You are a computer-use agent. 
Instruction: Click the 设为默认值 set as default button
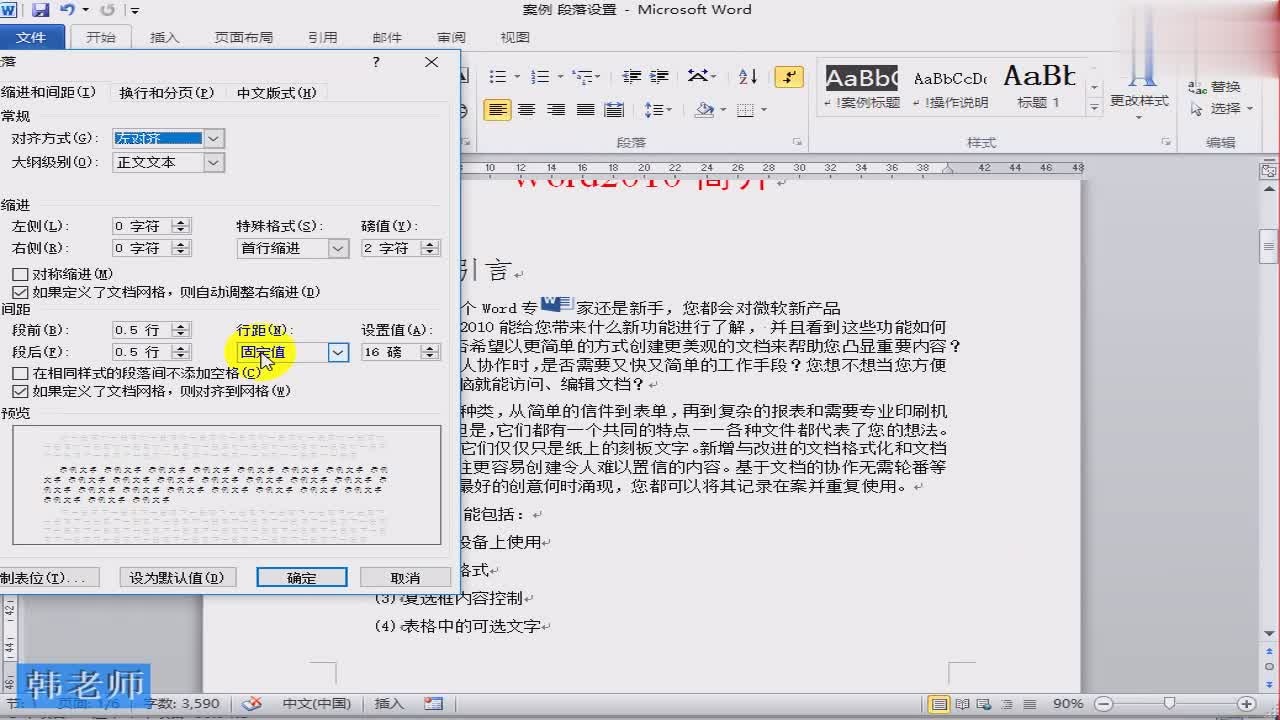click(177, 578)
